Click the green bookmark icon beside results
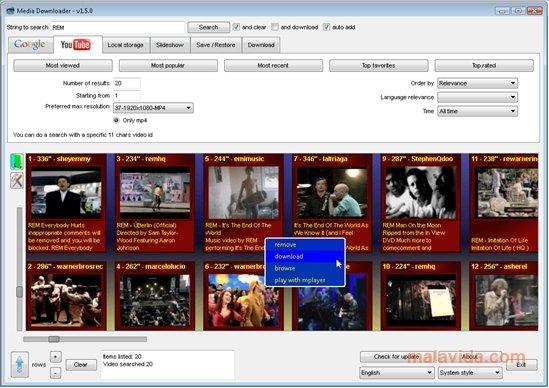 click(x=16, y=162)
